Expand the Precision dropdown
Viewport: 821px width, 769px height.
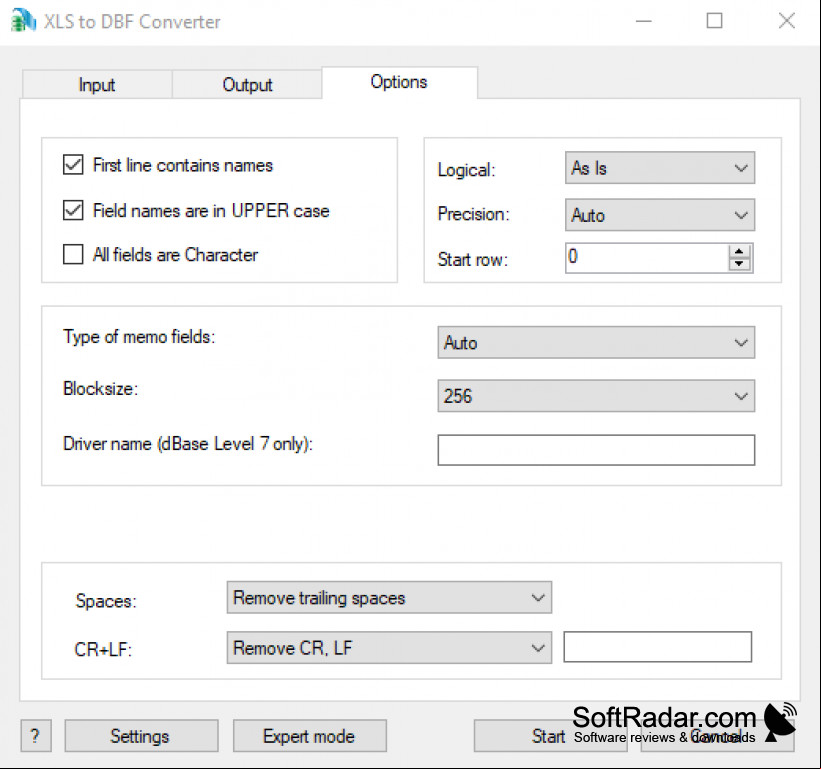pyautogui.click(x=660, y=215)
